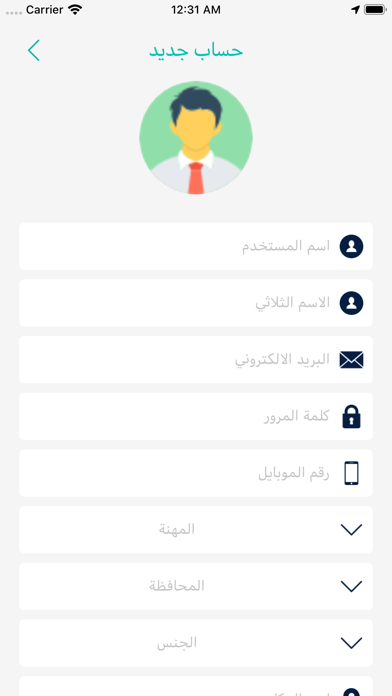This screenshot has height=696, width=392.
Task: Expand the chevron arrow beside الجنس
Action: point(351,643)
